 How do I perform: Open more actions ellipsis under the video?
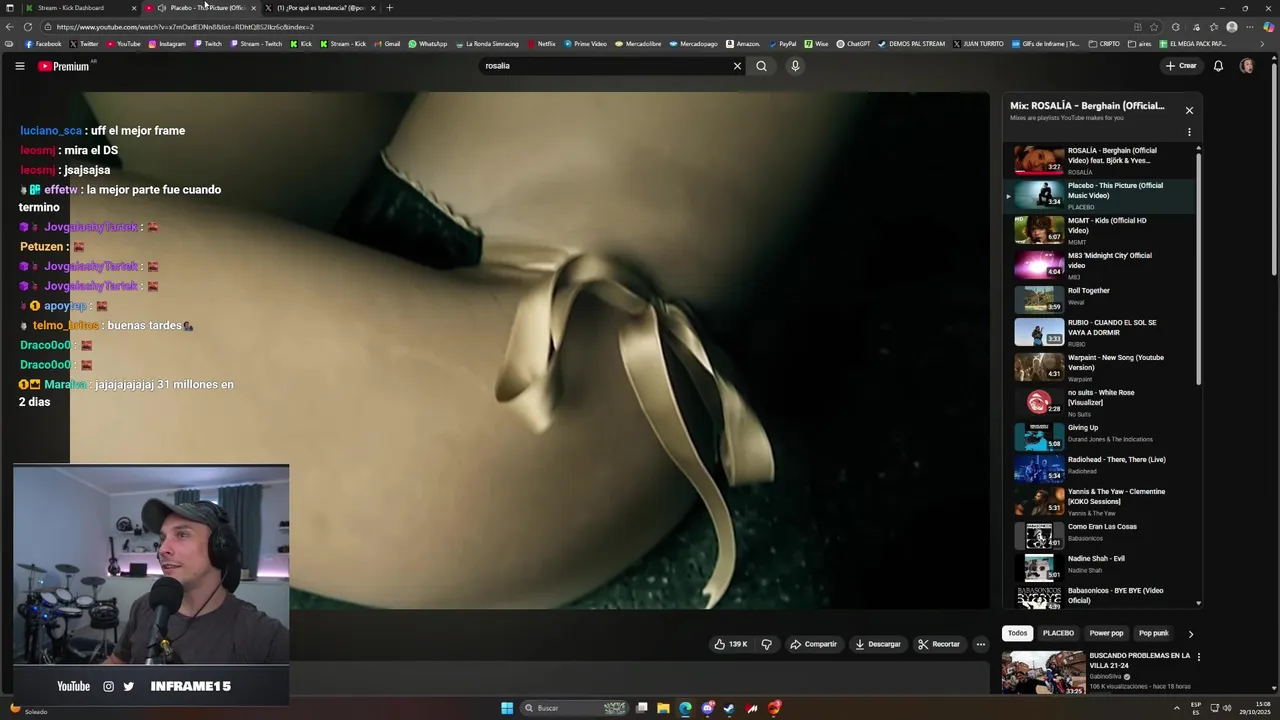pos(981,644)
